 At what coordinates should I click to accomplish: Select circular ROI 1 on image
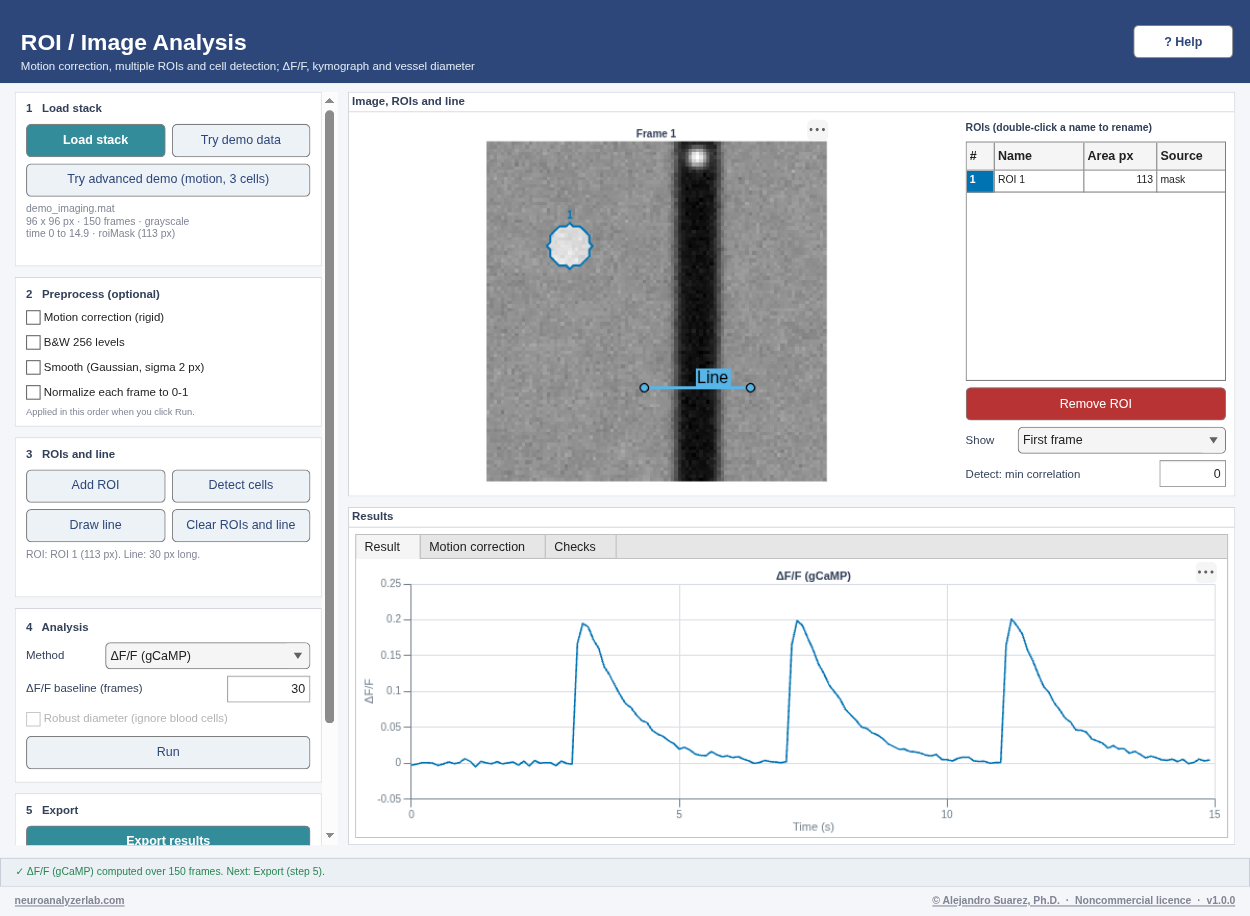569,246
